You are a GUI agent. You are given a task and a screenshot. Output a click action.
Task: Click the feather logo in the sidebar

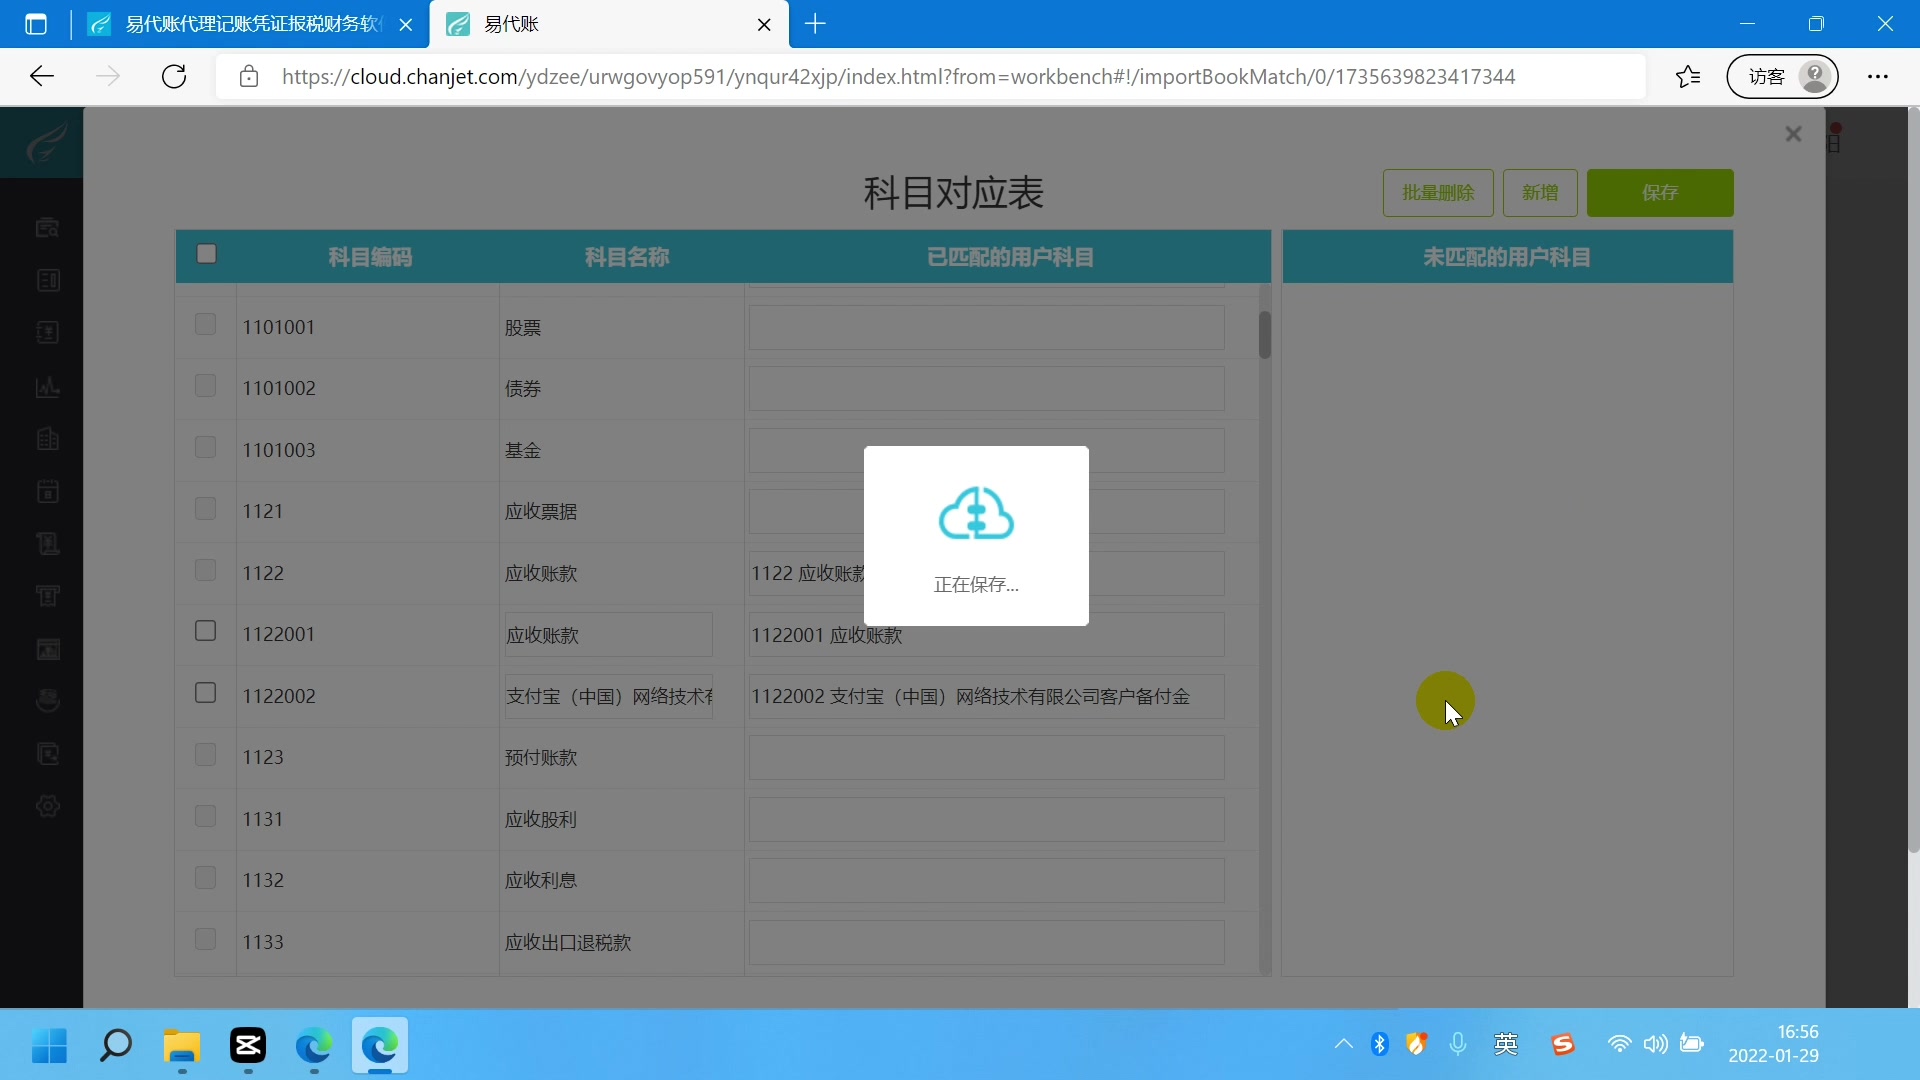[46, 143]
